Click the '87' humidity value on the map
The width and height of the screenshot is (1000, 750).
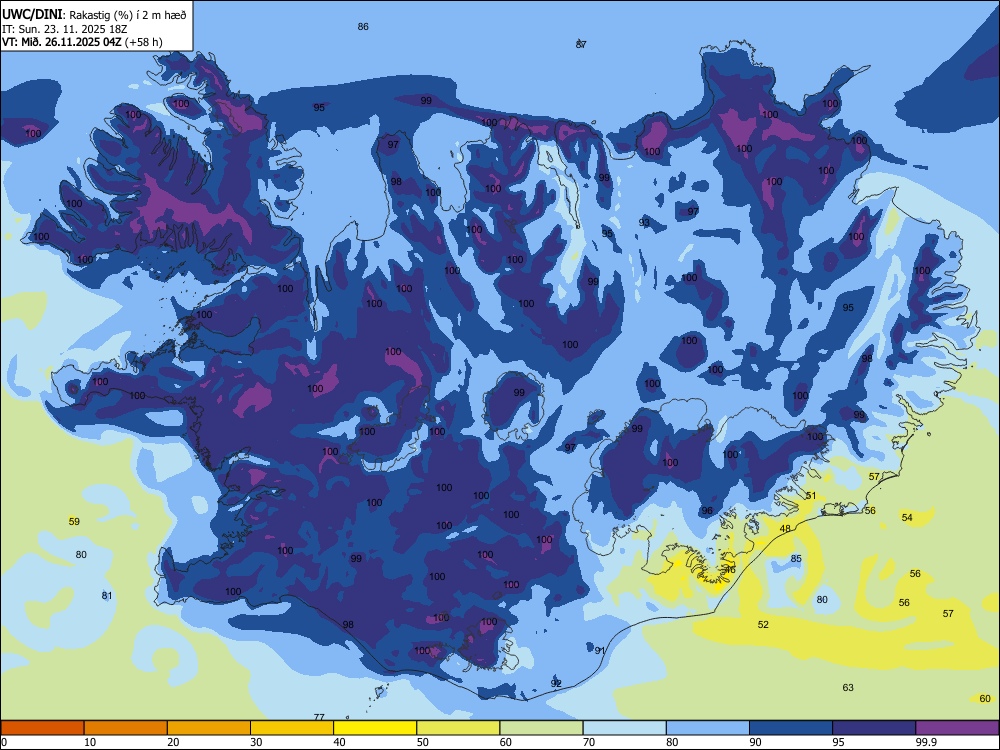click(581, 44)
